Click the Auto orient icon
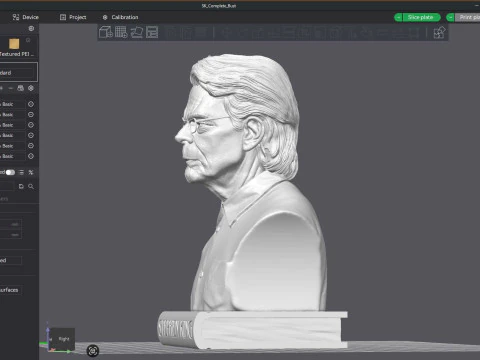This screenshot has width=480, height=360. click(x=136, y=32)
